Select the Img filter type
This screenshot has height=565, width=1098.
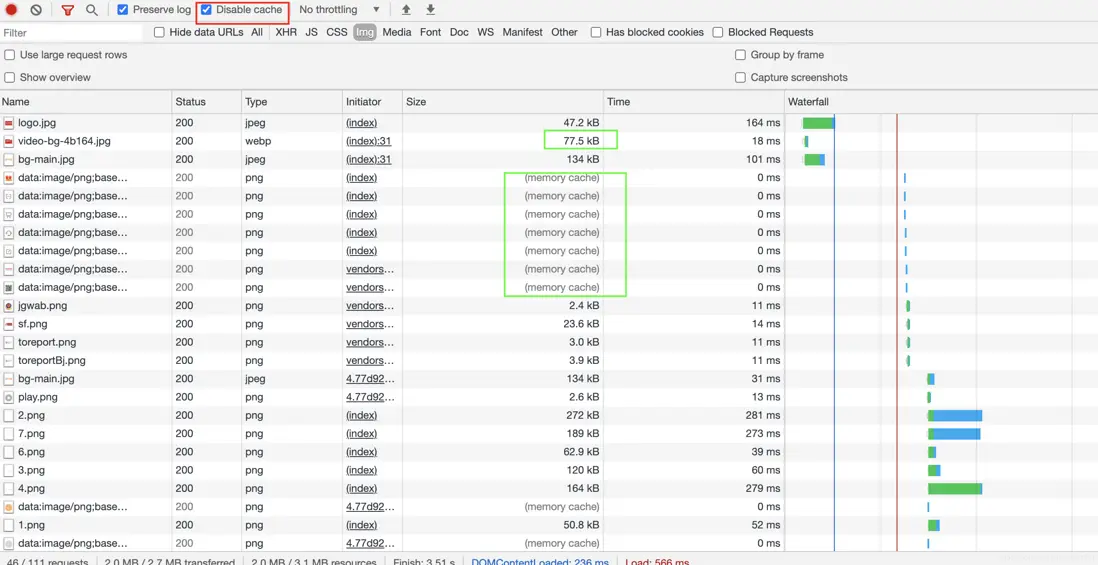point(364,32)
